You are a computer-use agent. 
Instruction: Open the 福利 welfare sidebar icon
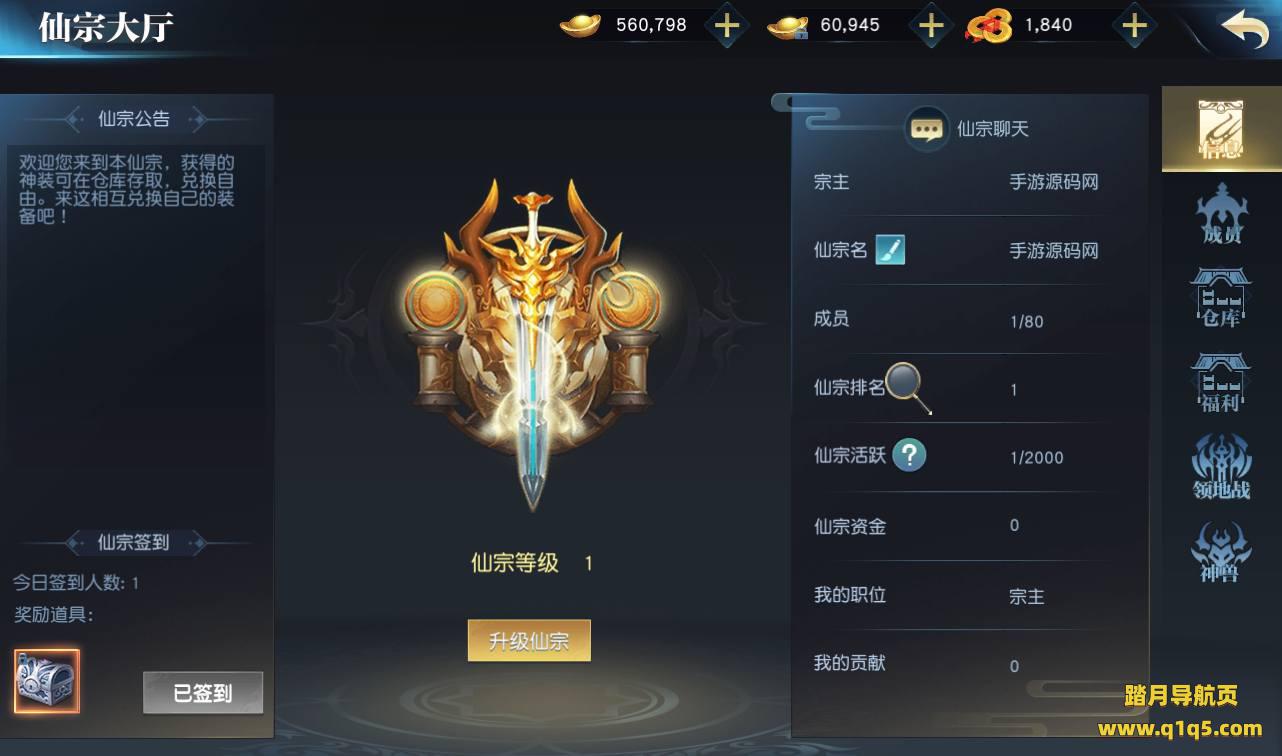1221,382
